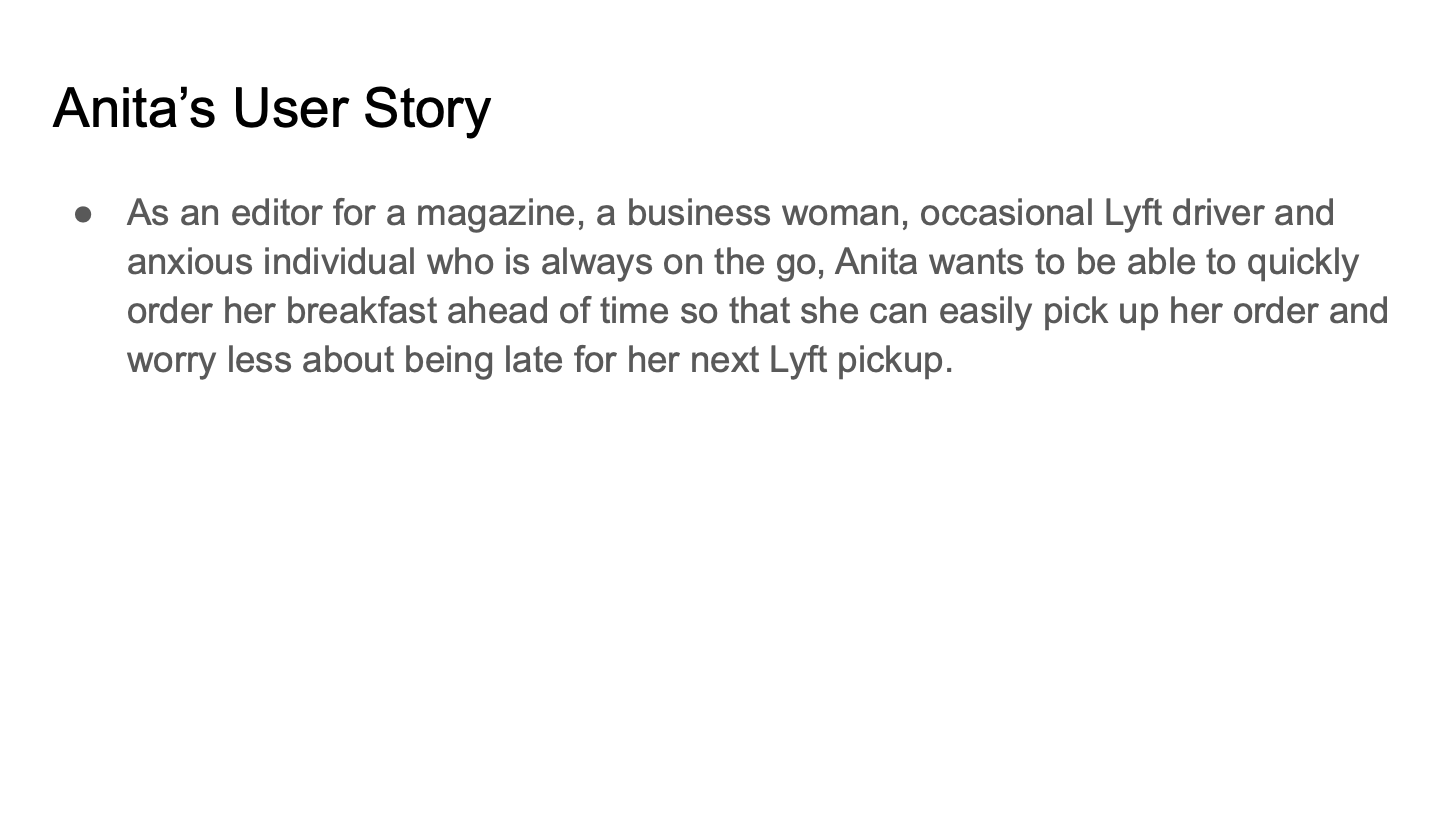The width and height of the screenshot is (1449, 829).
Task: Click the word "breakfast" in the third line
Action: tap(362, 311)
